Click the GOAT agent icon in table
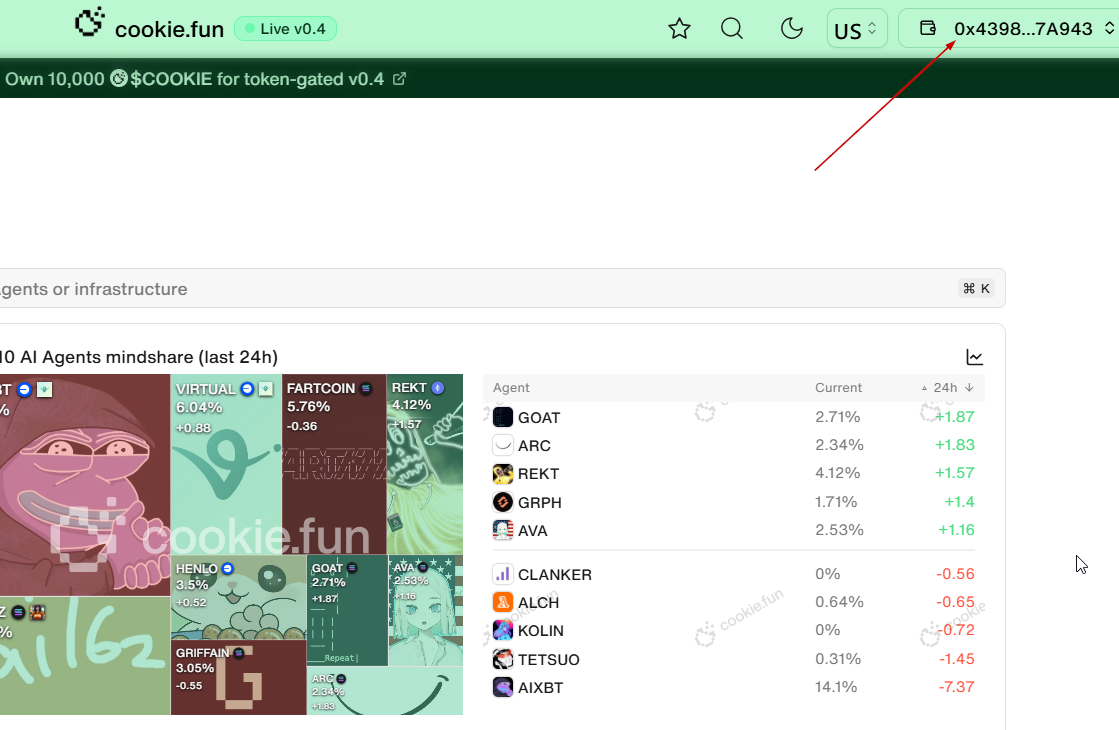 503,417
